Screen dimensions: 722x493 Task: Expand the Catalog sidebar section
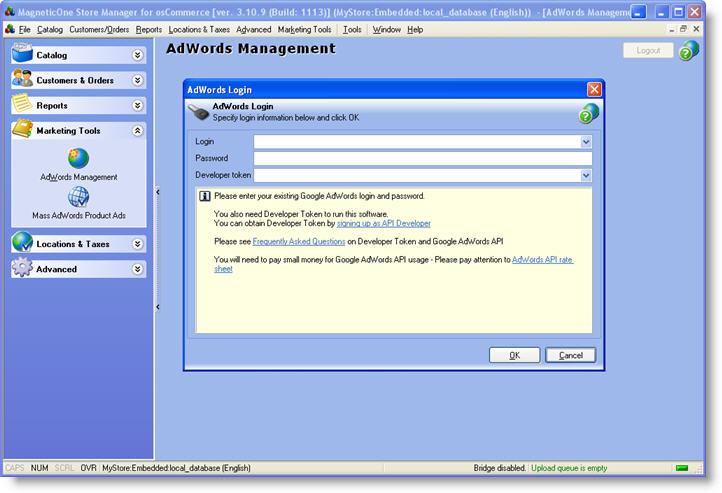point(137,55)
